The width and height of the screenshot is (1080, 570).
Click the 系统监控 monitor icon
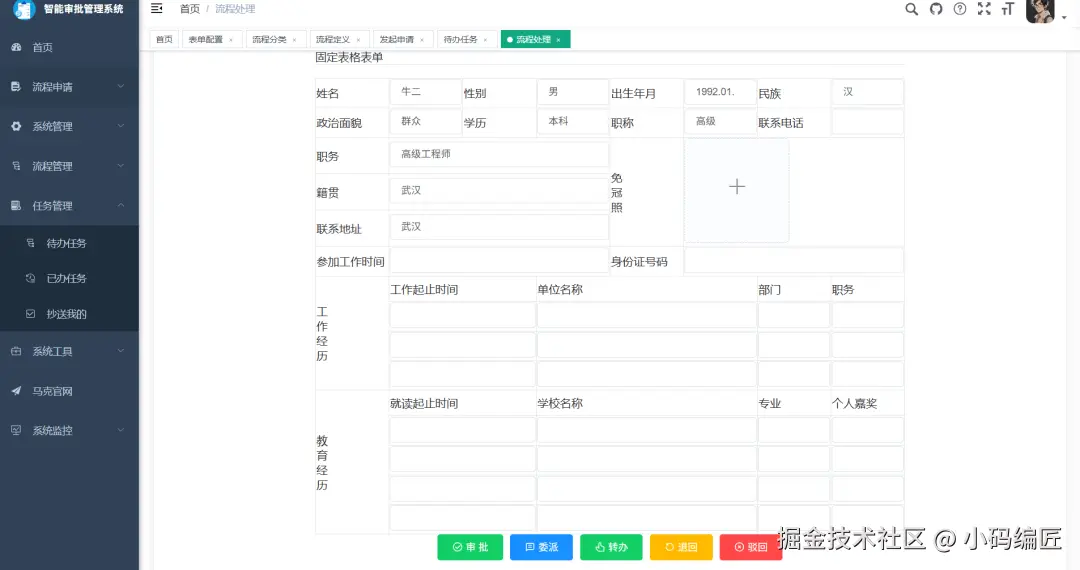[17, 430]
